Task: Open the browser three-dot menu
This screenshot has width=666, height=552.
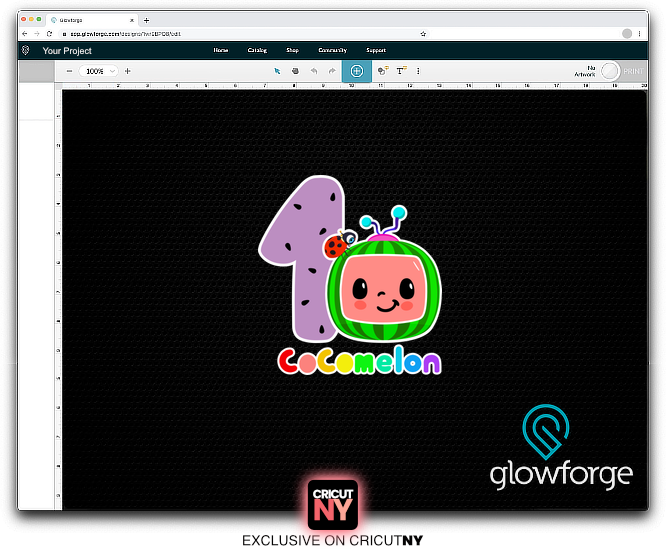Action: (639, 34)
